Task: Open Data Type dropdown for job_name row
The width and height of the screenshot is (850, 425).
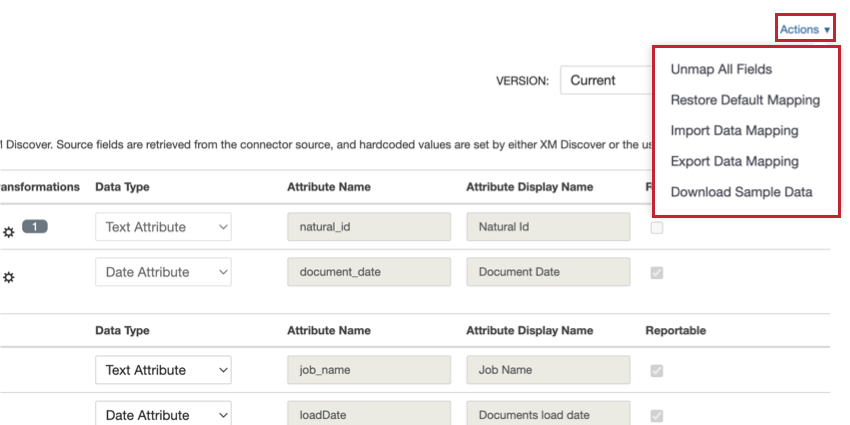Action: click(x=163, y=370)
